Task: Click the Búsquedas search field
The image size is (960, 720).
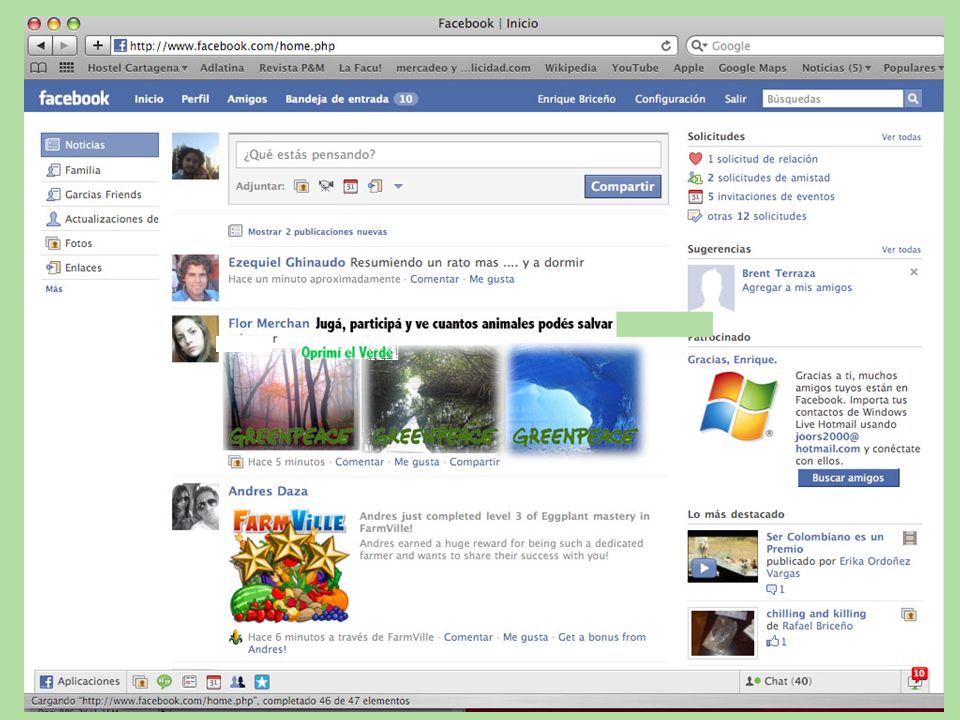Action: (x=833, y=99)
